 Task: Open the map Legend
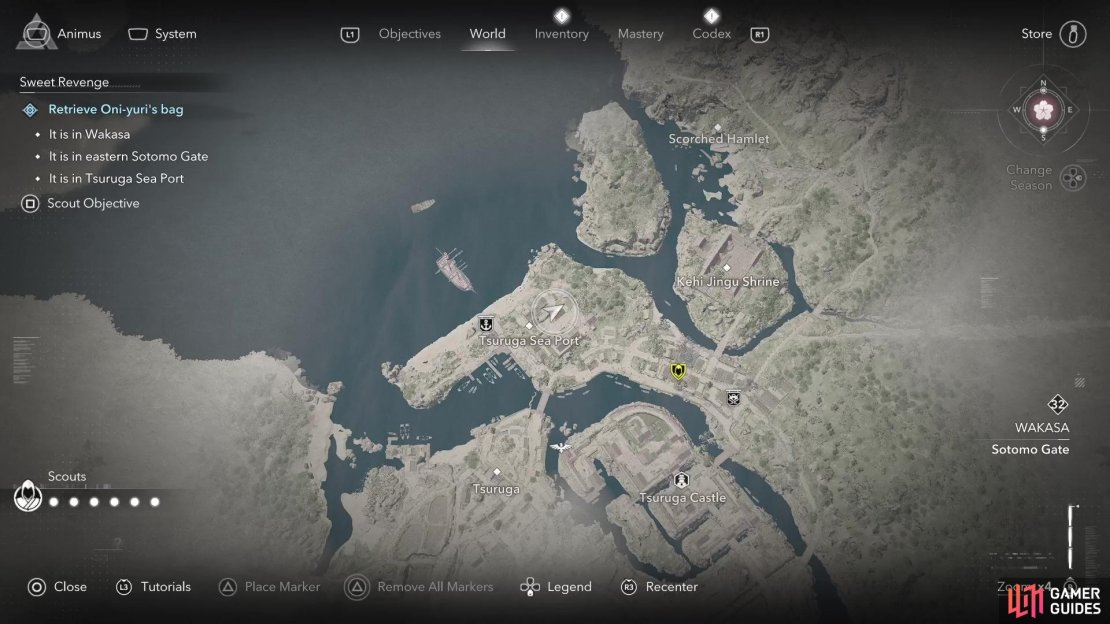click(556, 586)
